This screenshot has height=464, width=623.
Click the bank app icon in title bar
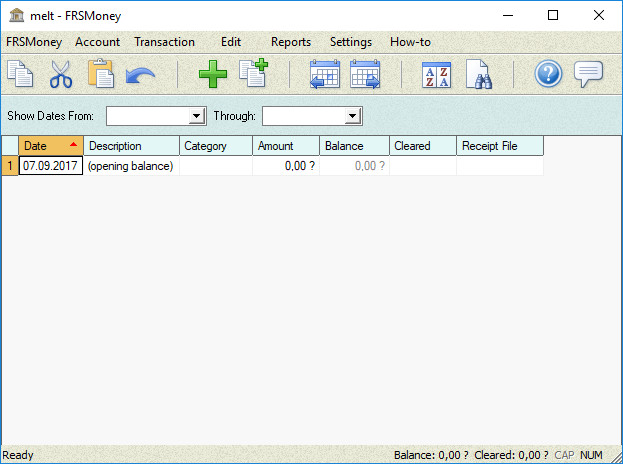point(16,15)
